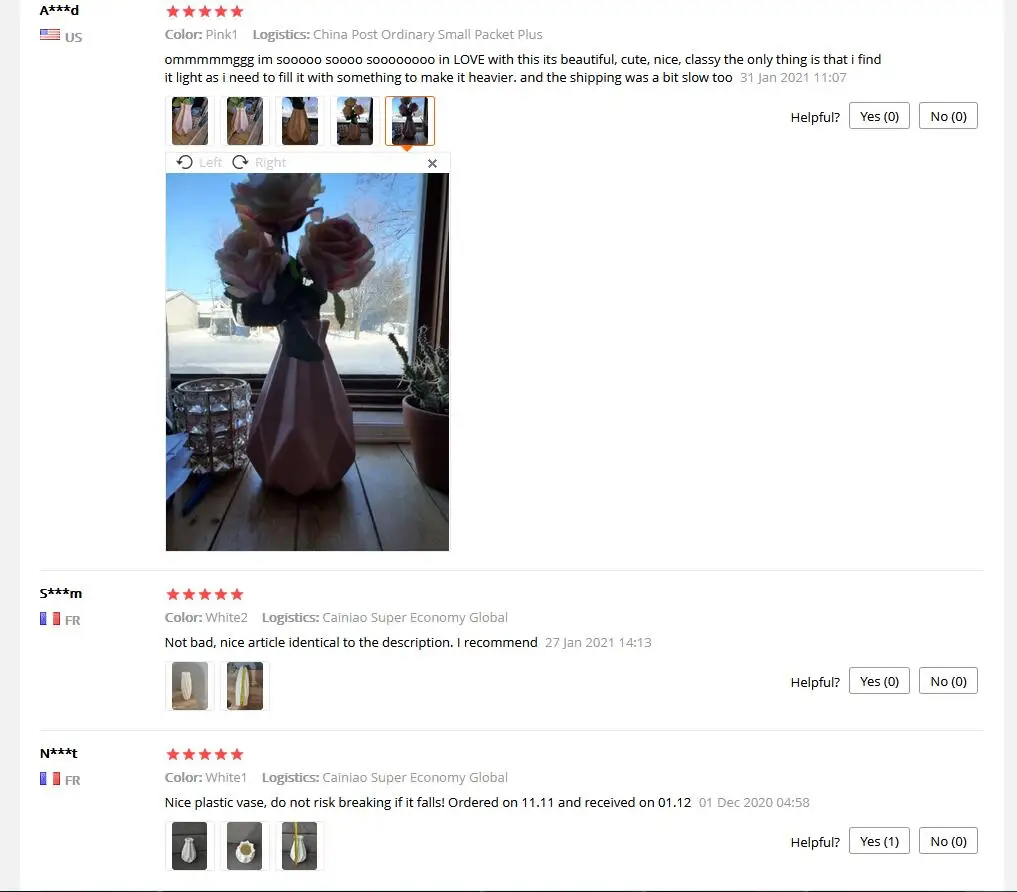Click Yes (0) on S***m's review
The height and width of the screenshot is (892, 1017).
(879, 681)
